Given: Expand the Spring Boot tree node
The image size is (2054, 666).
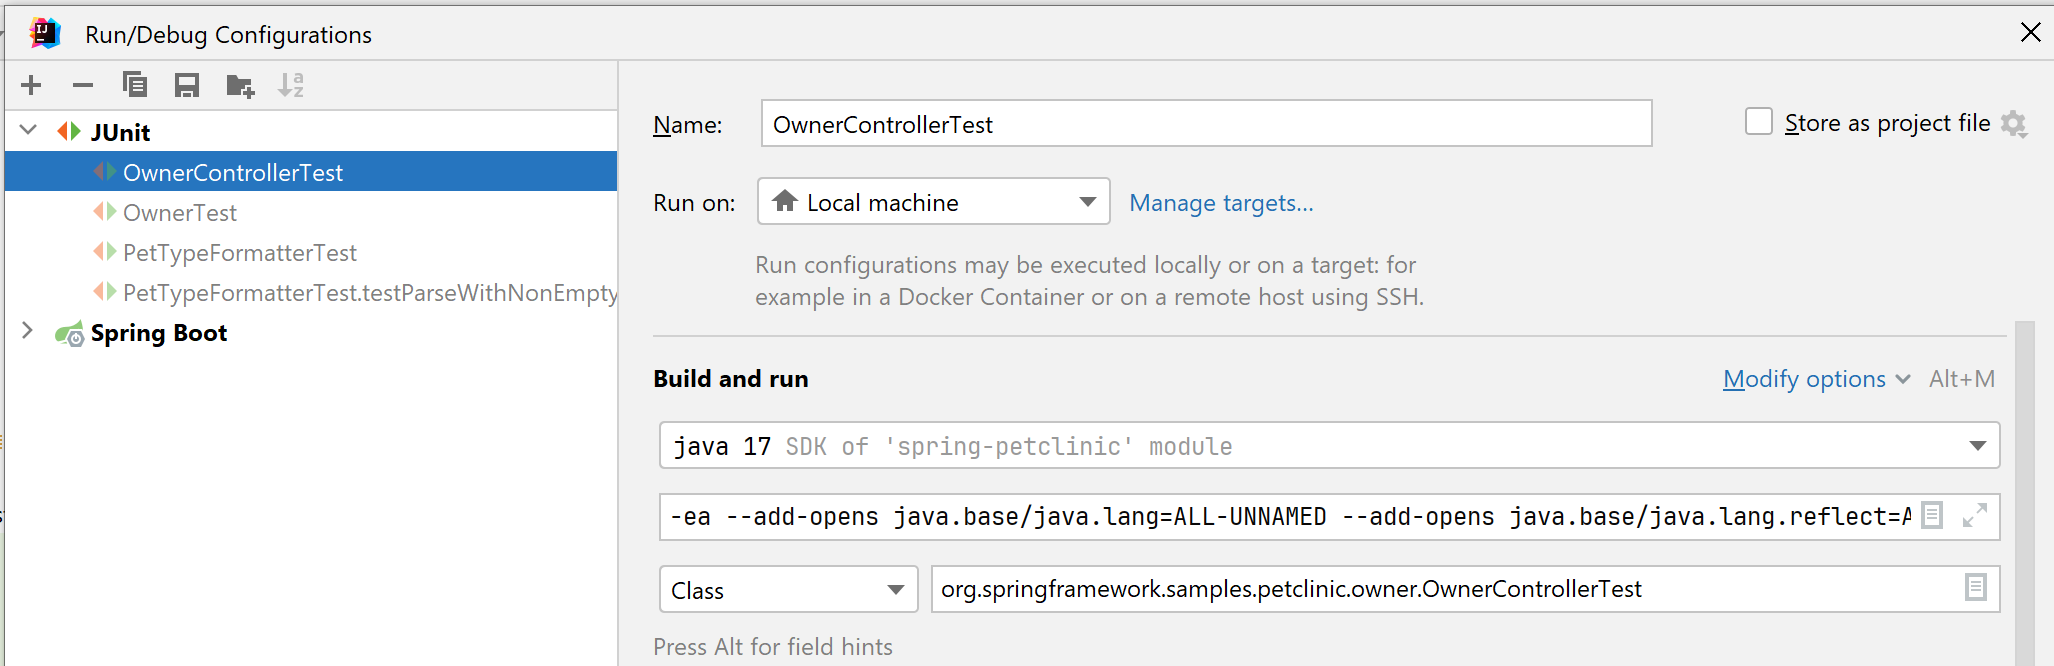Looking at the screenshot, I should click(28, 332).
